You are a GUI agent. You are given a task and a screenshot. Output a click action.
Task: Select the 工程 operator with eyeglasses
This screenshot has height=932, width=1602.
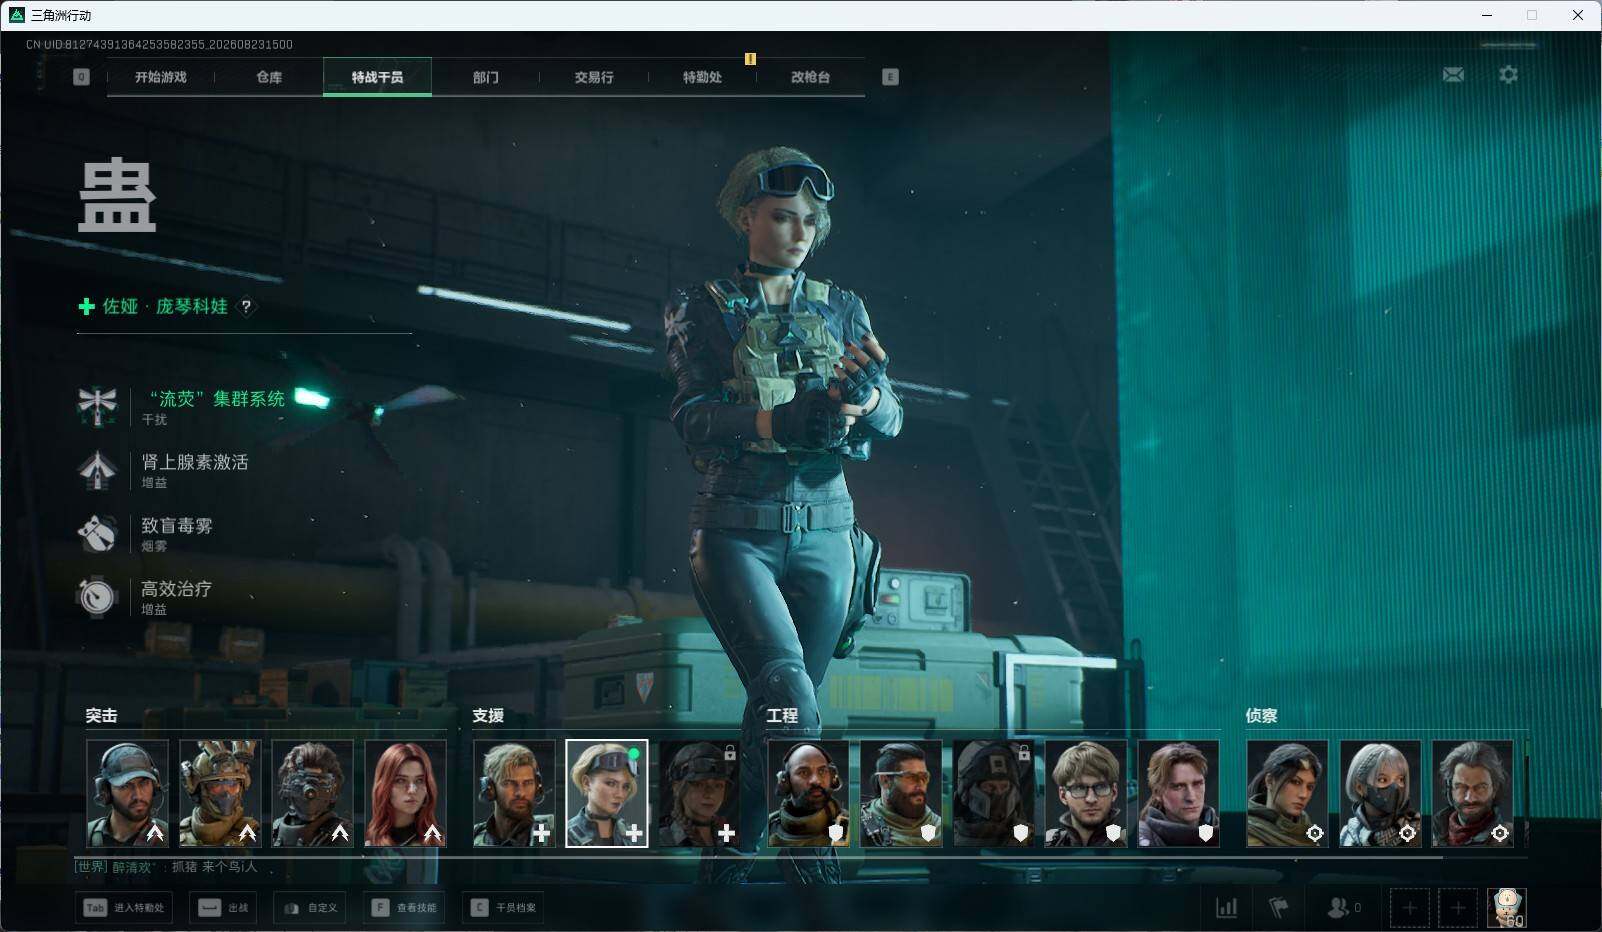coord(1086,793)
